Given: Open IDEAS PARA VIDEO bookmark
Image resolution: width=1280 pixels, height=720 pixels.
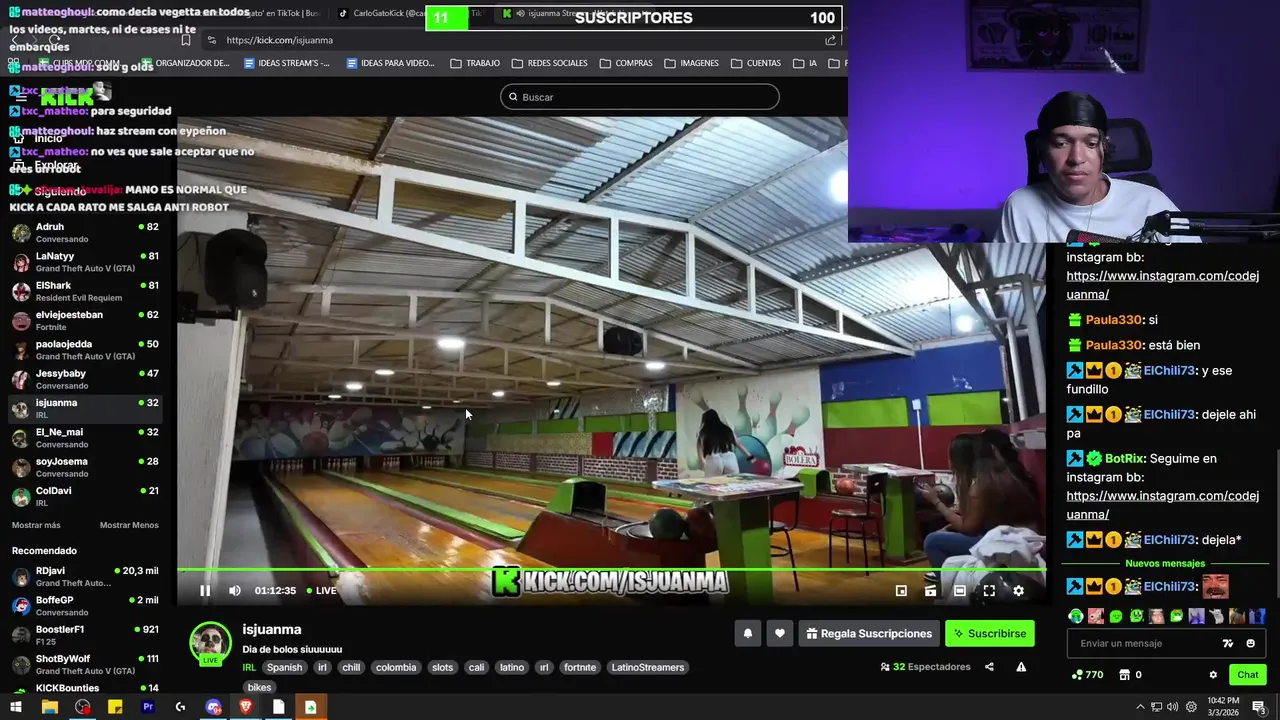Looking at the screenshot, I should (x=390, y=63).
